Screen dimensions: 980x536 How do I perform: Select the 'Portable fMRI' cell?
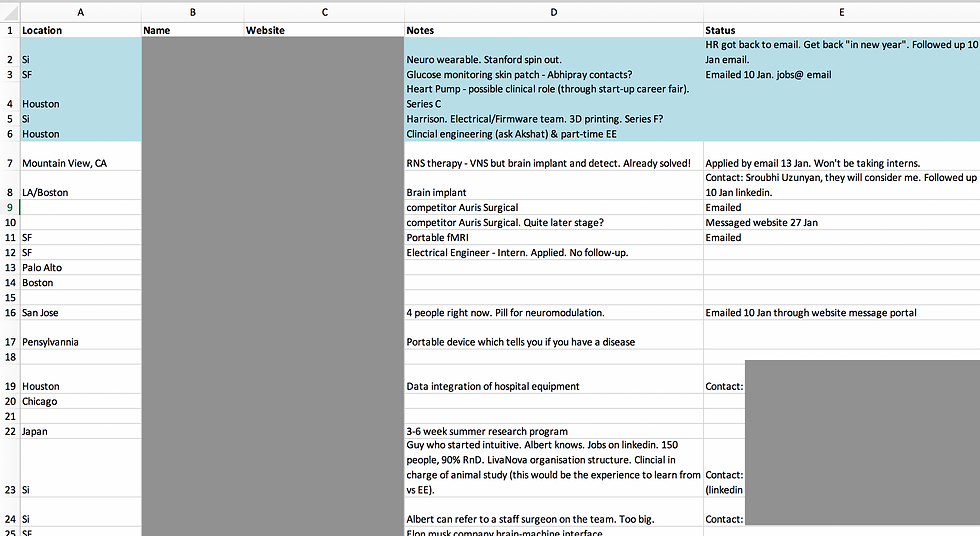(x=554, y=237)
